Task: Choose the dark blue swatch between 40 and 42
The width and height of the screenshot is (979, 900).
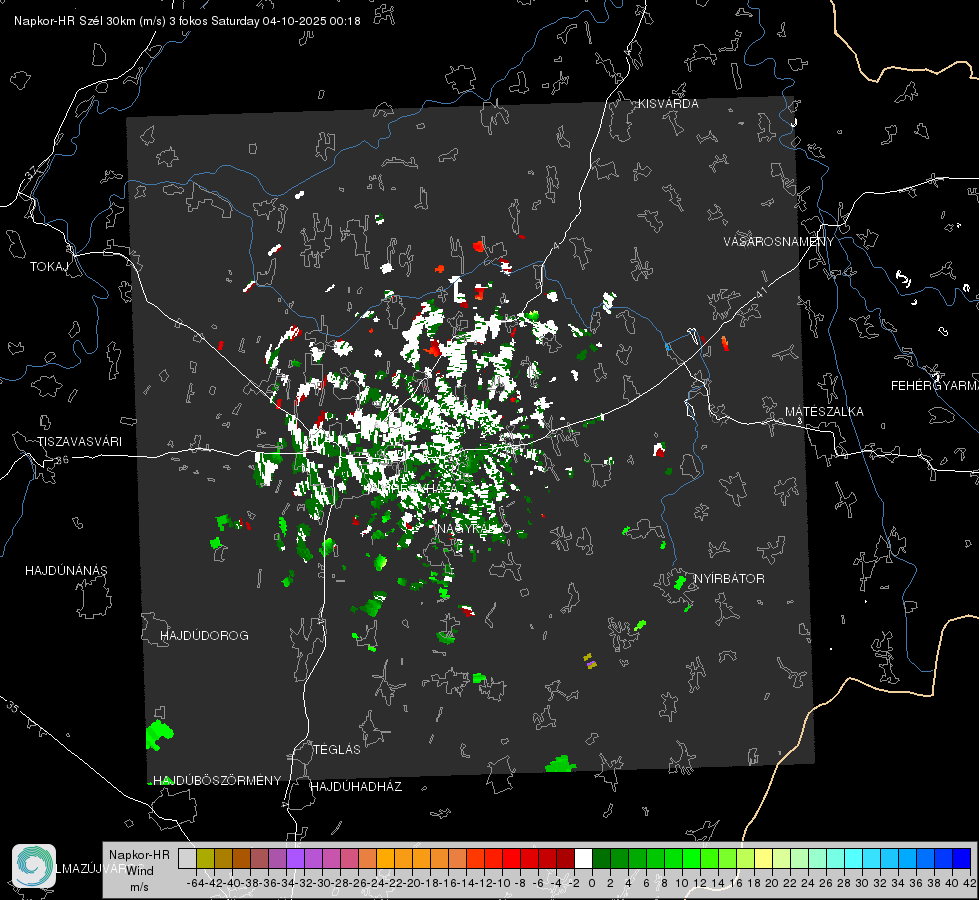Action: click(962, 858)
